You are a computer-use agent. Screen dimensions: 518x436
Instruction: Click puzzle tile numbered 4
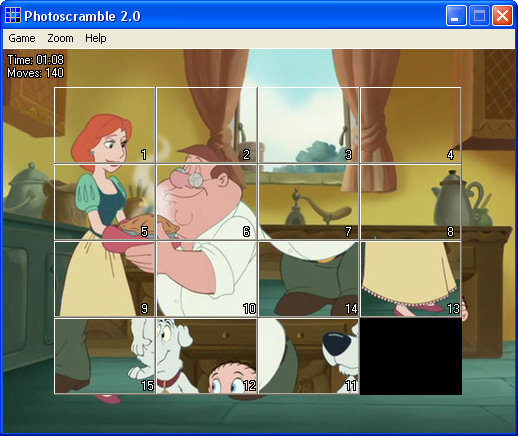pos(411,125)
